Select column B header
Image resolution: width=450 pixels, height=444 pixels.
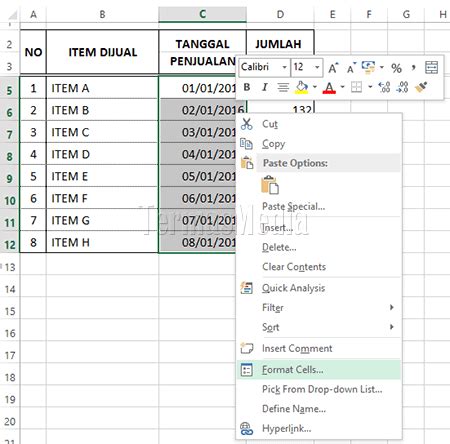point(102,14)
